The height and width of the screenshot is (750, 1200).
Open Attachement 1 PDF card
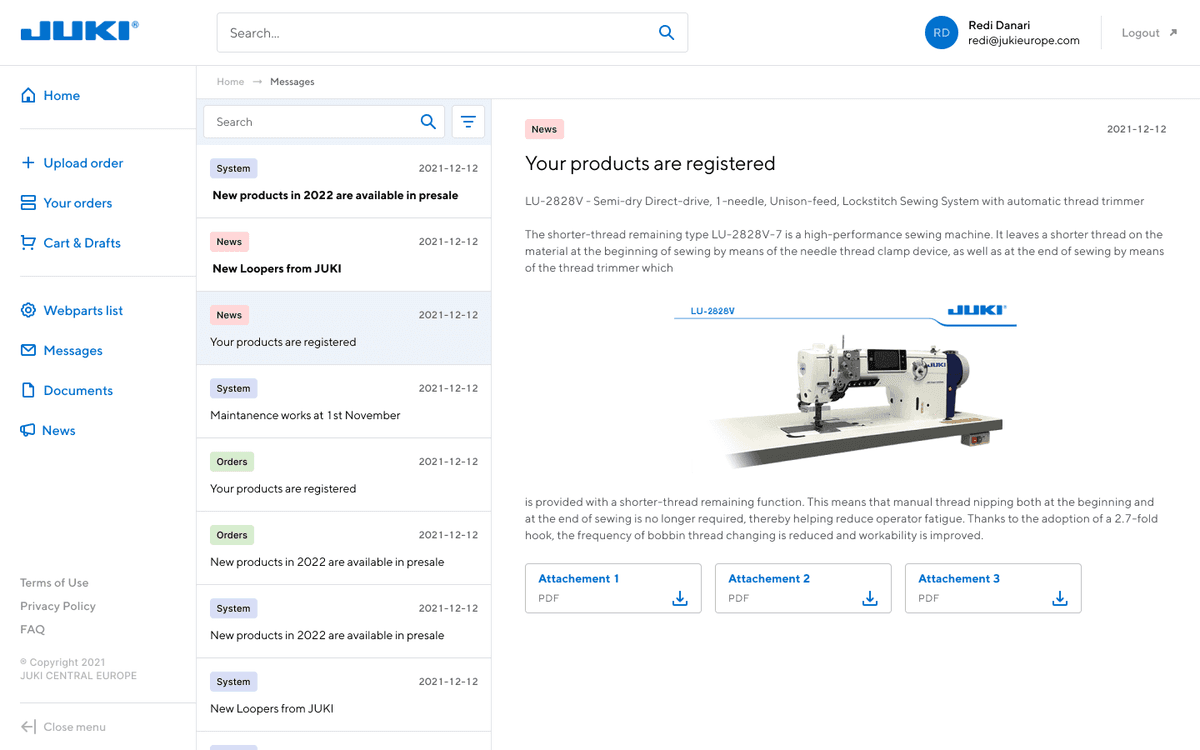[613, 588]
